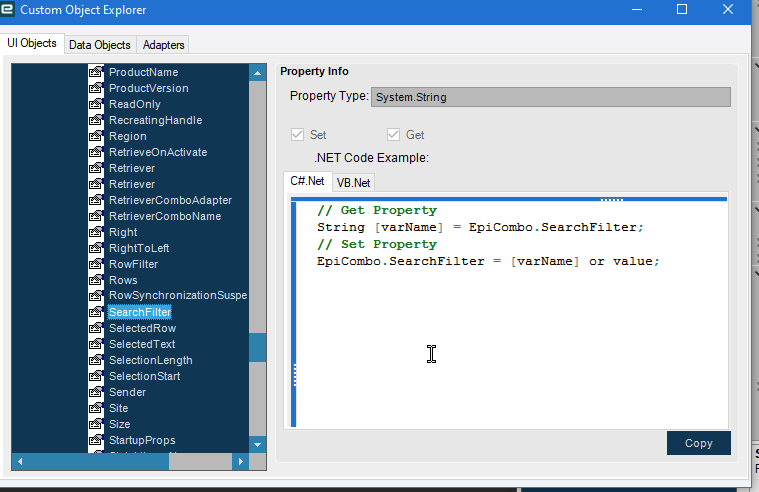Copy the code example
Image resolution: width=759 pixels, height=492 pixels.
pyautogui.click(x=698, y=443)
